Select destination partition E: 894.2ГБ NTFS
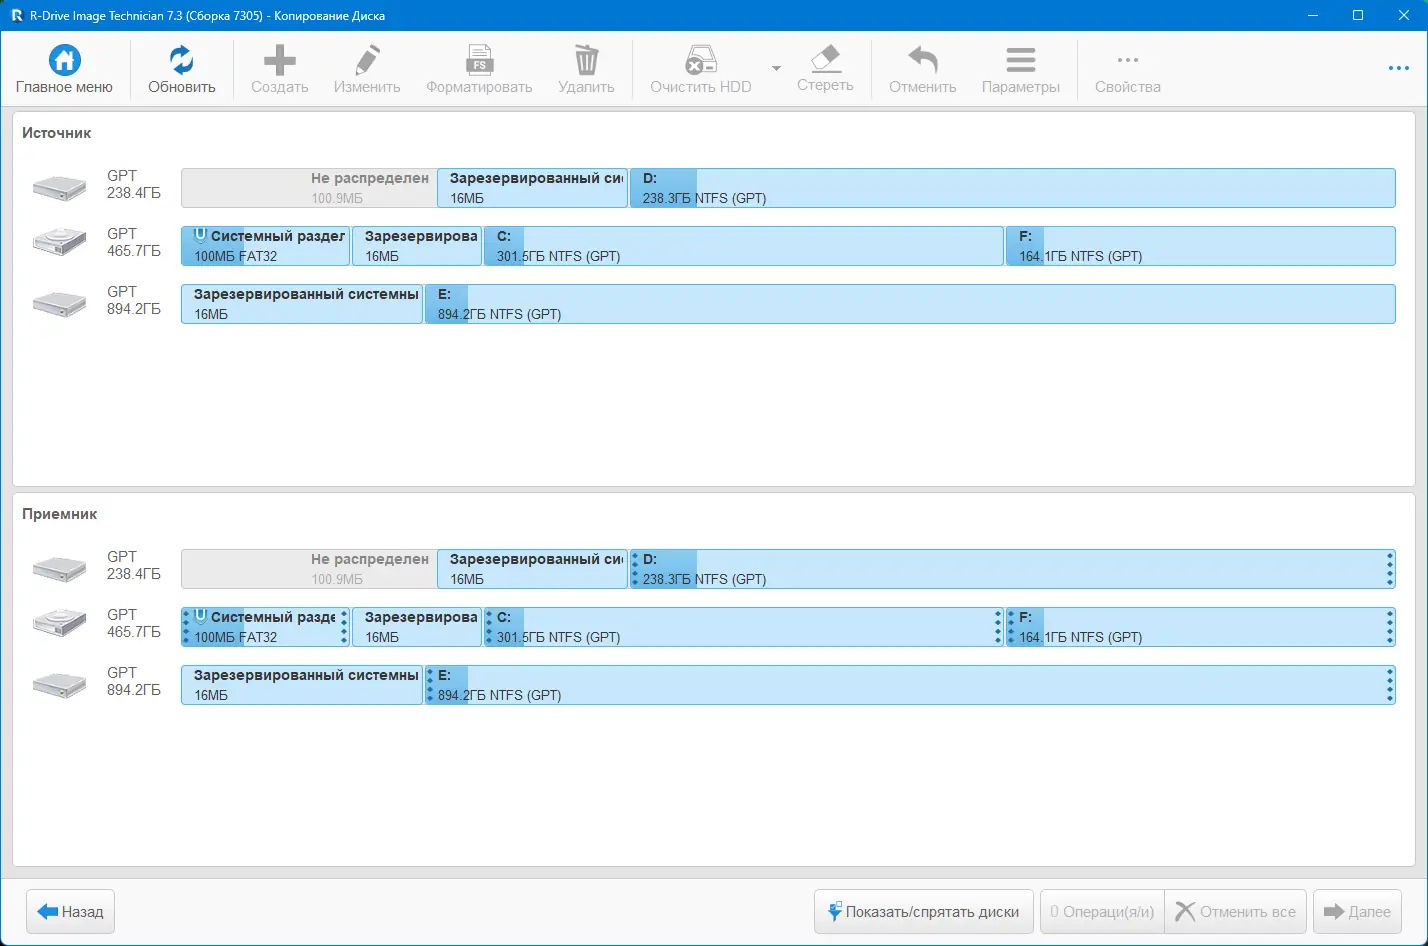This screenshot has width=1428, height=946. pyautogui.click(x=910, y=685)
